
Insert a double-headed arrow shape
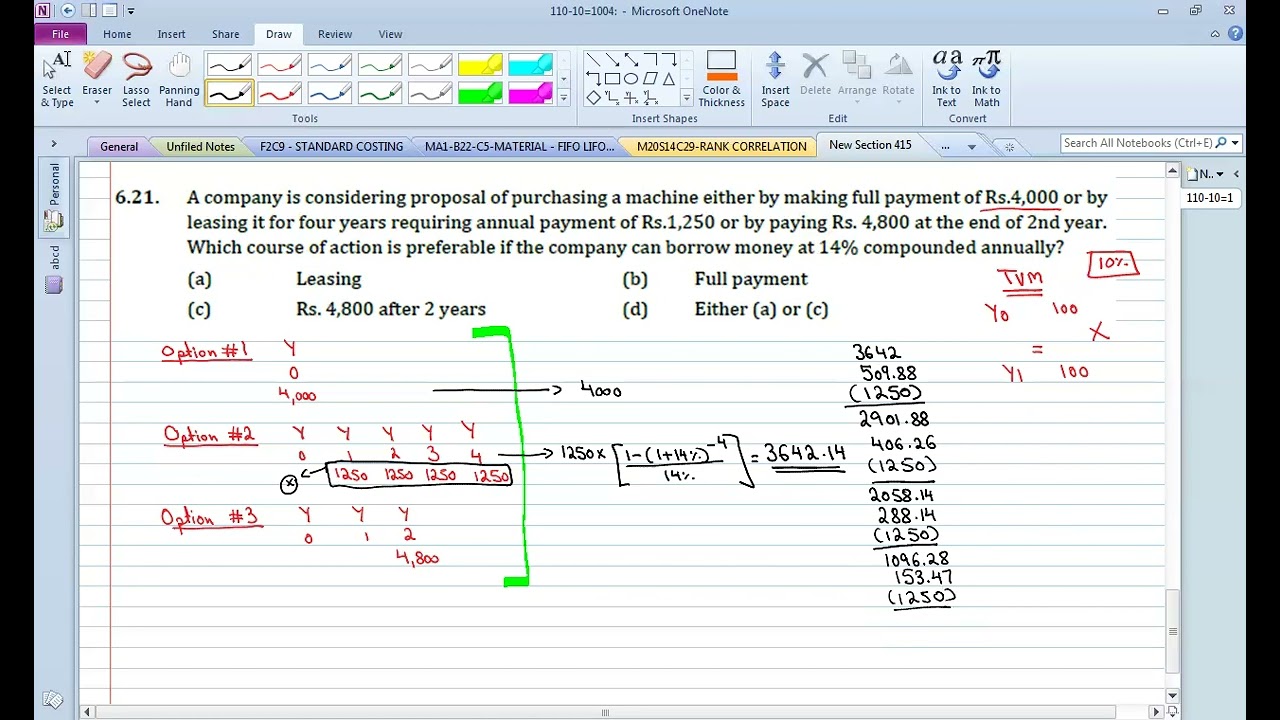631,60
